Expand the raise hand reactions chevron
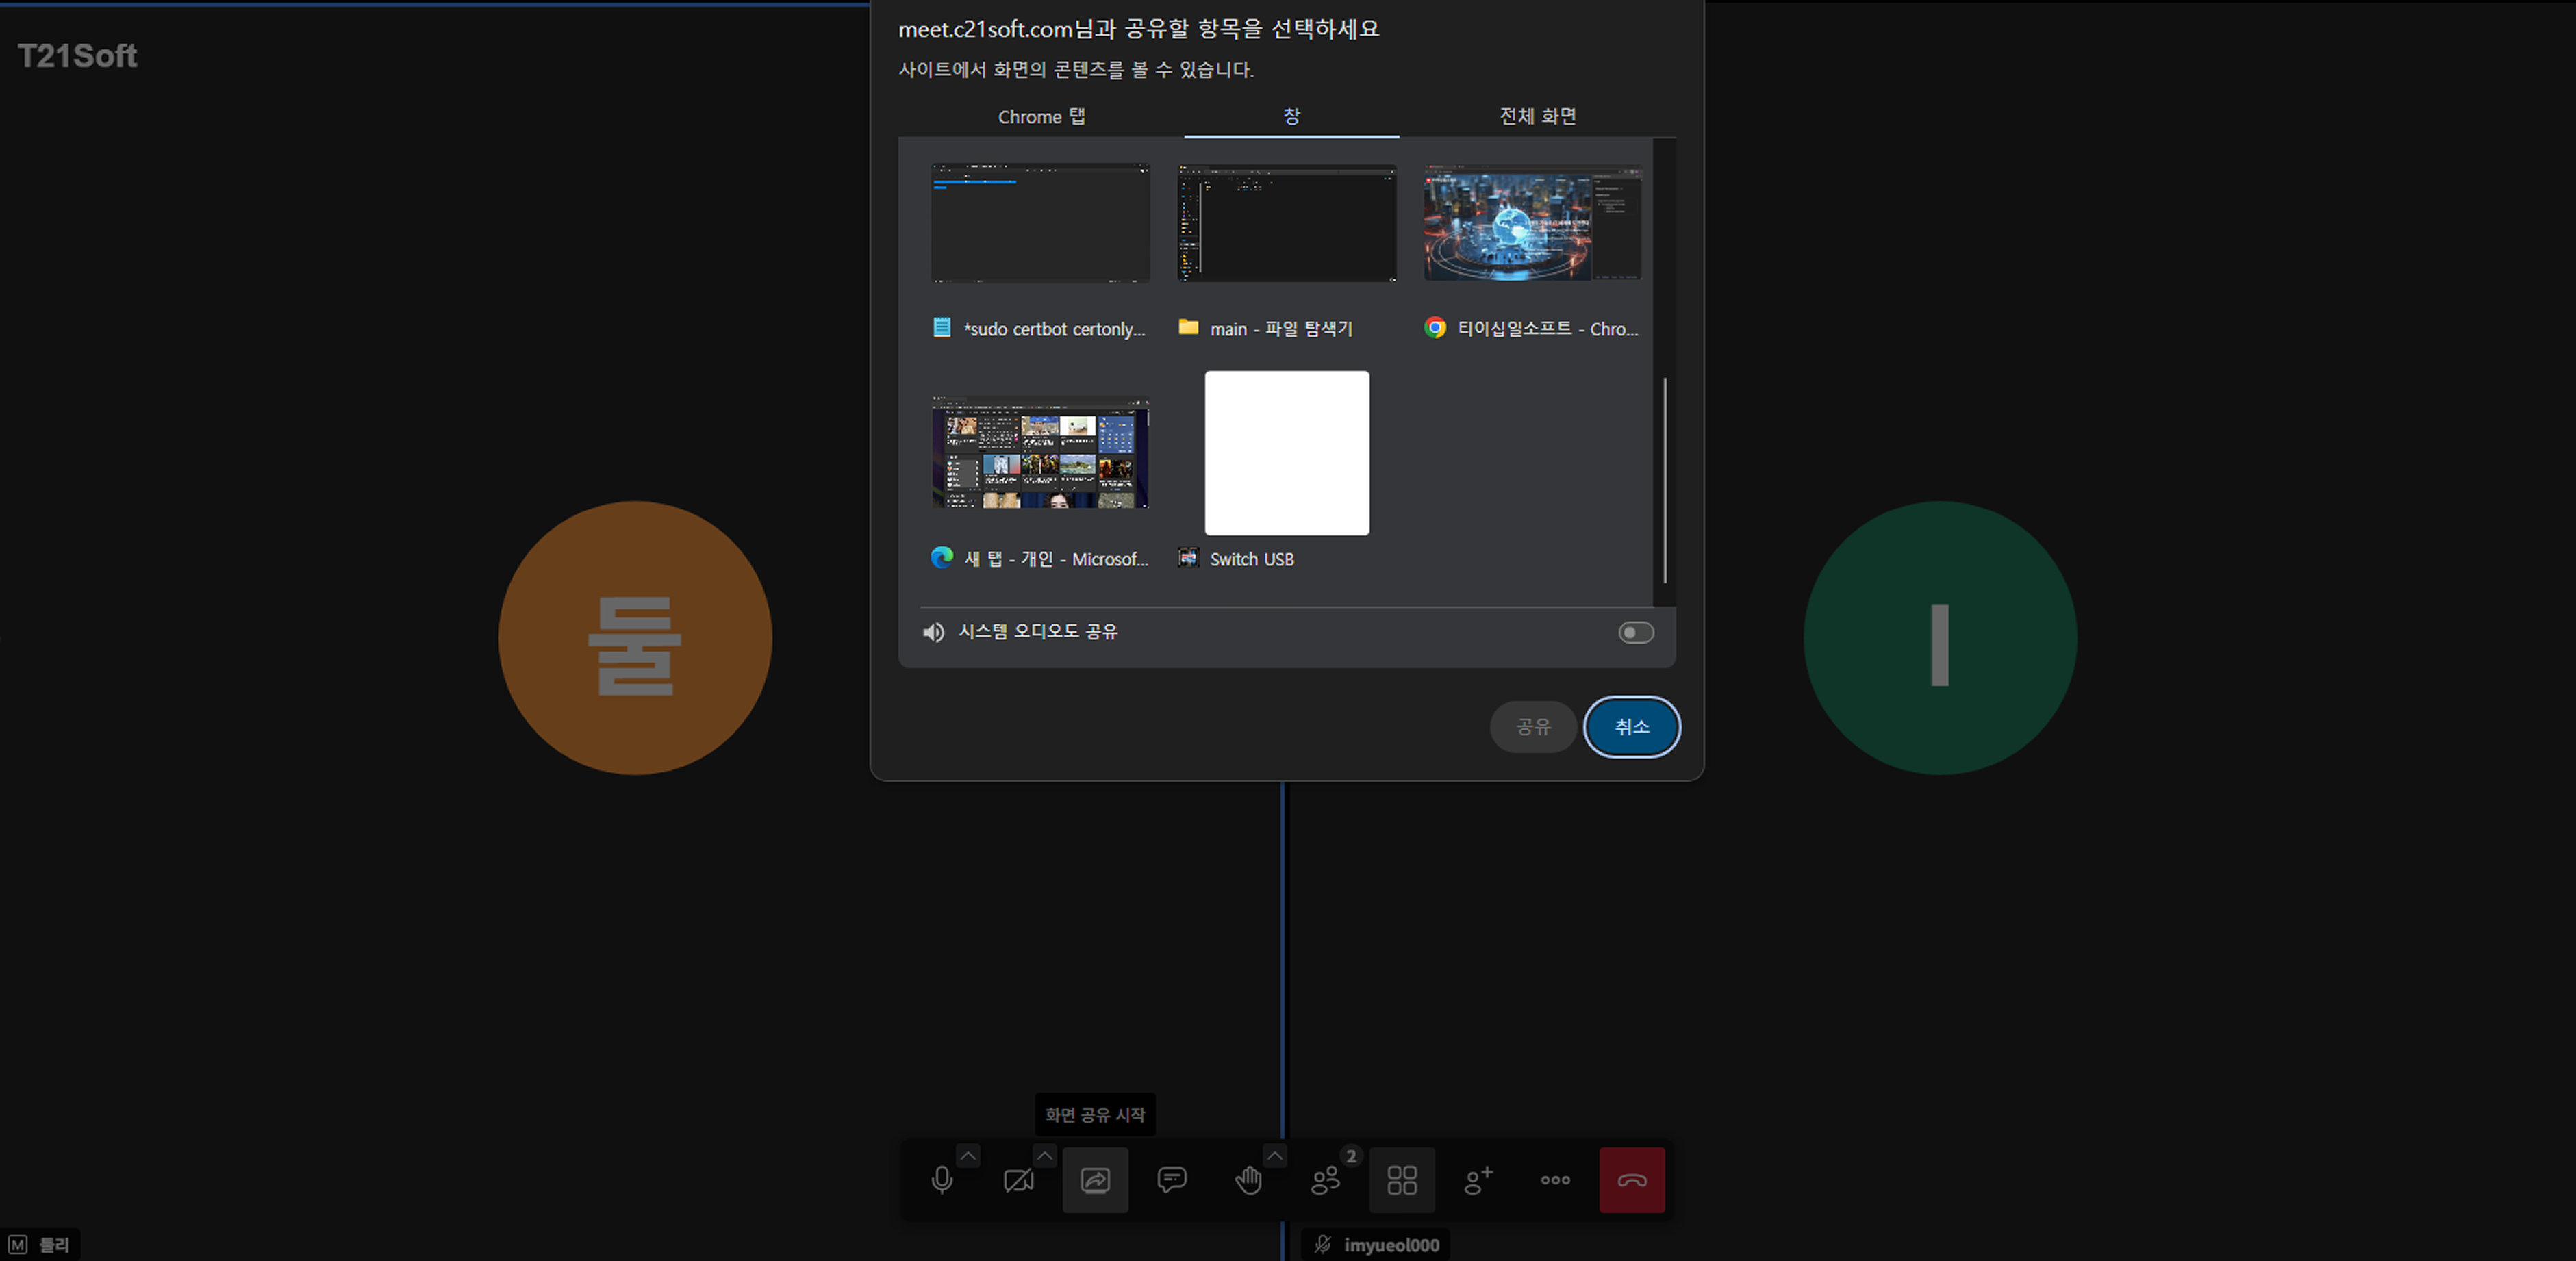Viewport: 2576px width, 1261px height. tap(1274, 1155)
